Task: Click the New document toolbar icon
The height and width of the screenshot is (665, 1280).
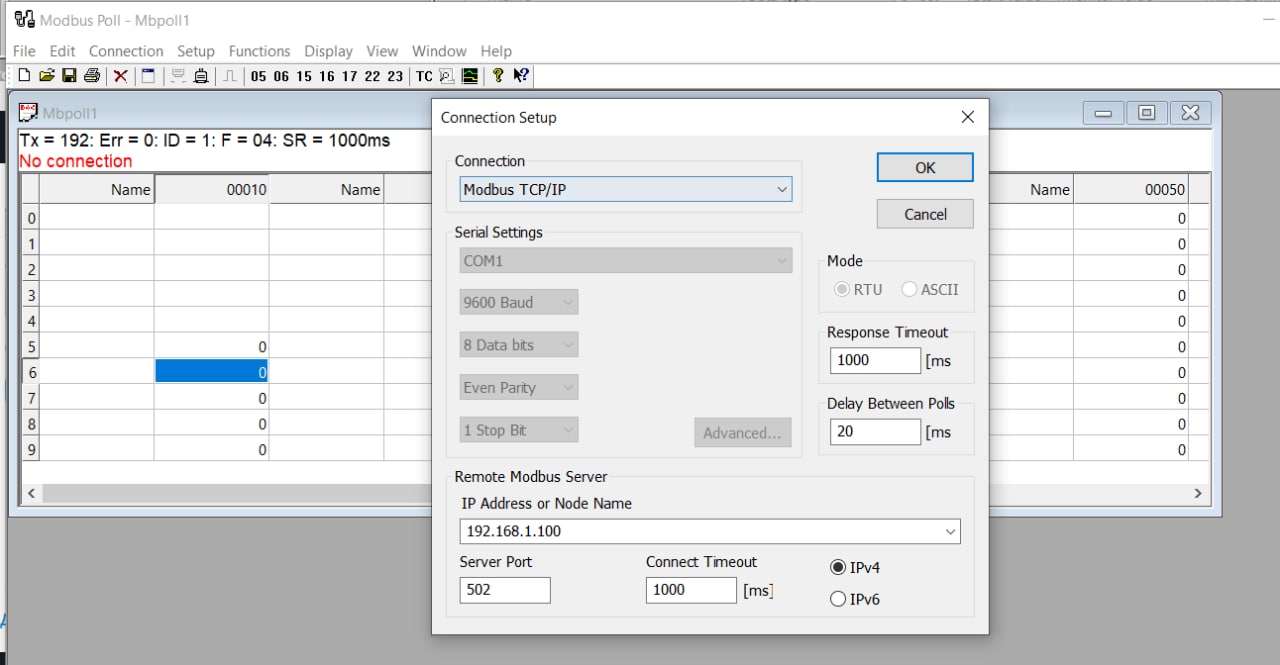Action: click(x=24, y=76)
